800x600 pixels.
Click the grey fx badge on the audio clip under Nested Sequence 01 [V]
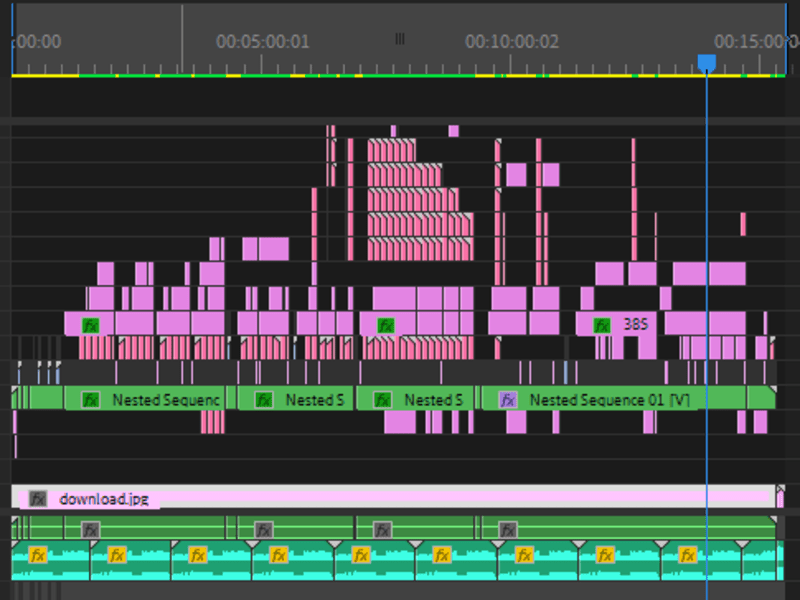tap(508, 530)
